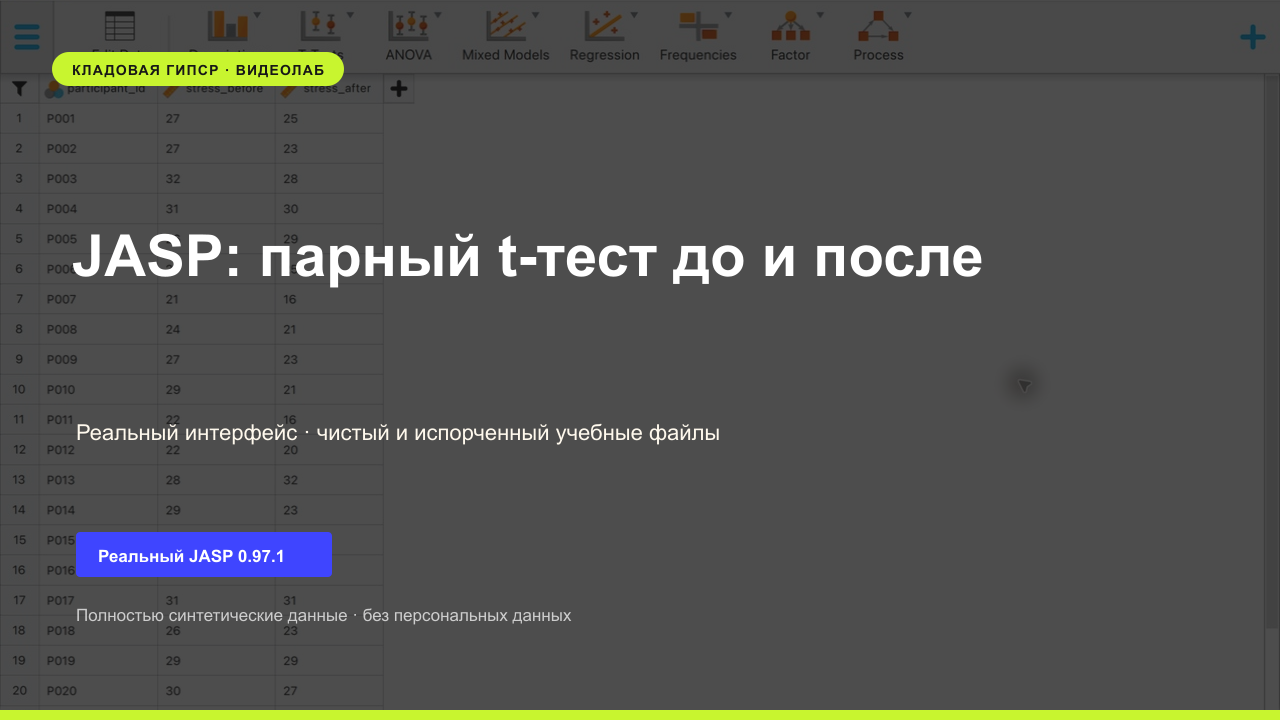Open the ANOVA module menu
The height and width of the screenshot is (720, 1280).
click(x=408, y=35)
